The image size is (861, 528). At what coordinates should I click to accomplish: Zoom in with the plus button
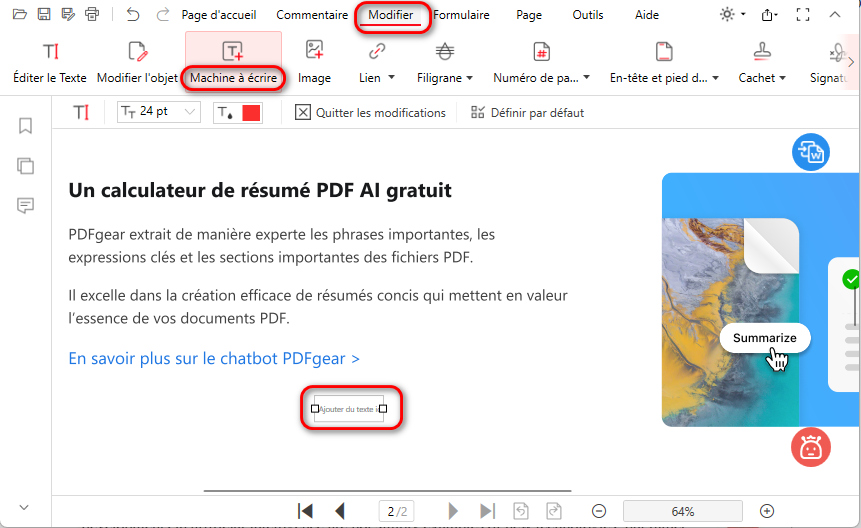[x=767, y=512]
